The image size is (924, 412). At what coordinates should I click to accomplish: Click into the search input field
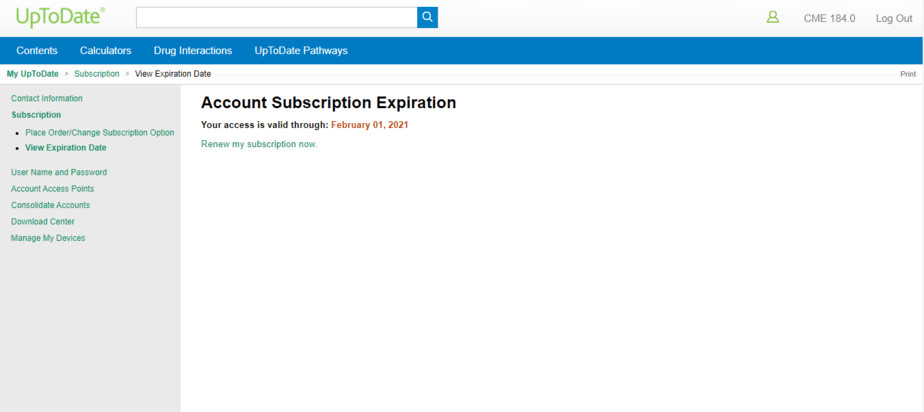coord(276,17)
